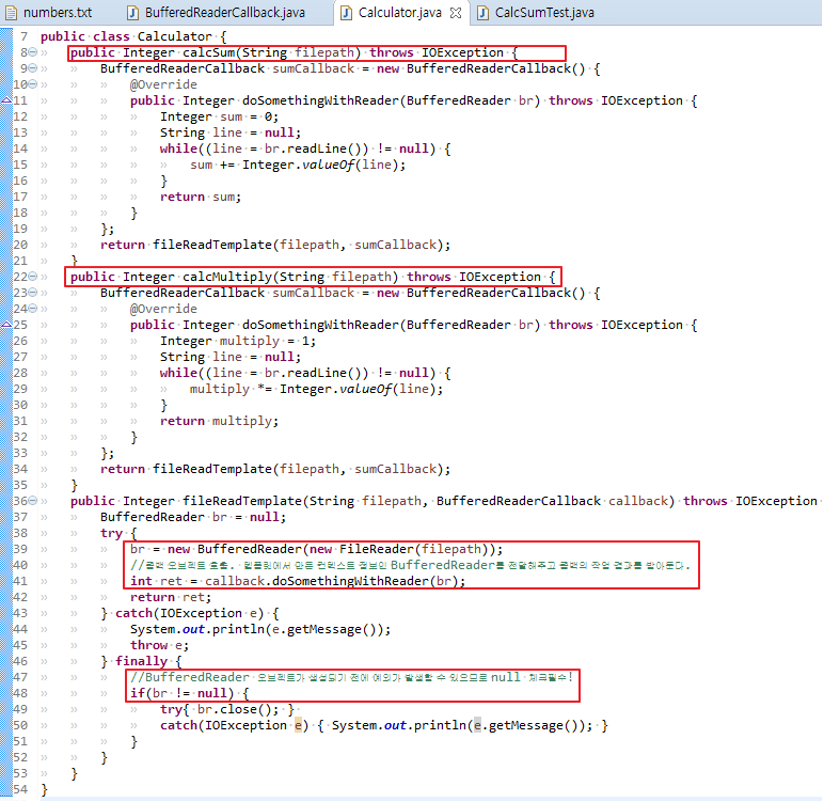Collapse the calcMultiply method at line 22
The width and height of the screenshot is (822, 801).
click(33, 276)
